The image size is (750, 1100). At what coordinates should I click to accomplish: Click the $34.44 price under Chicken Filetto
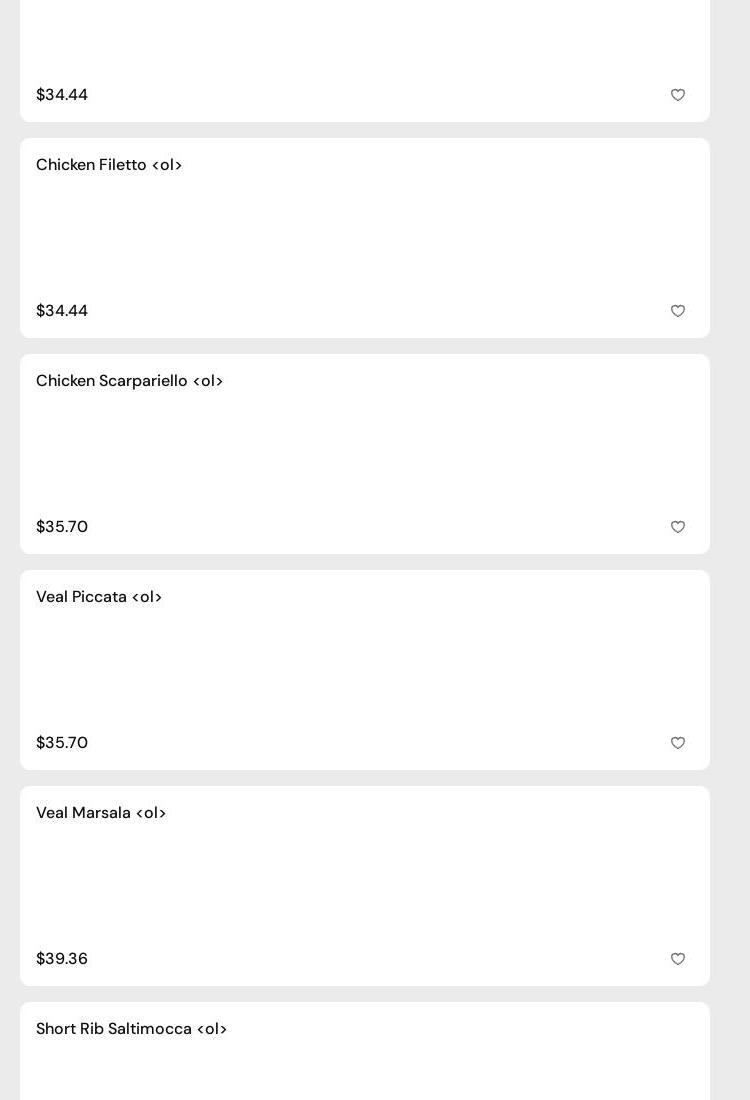click(x=62, y=311)
